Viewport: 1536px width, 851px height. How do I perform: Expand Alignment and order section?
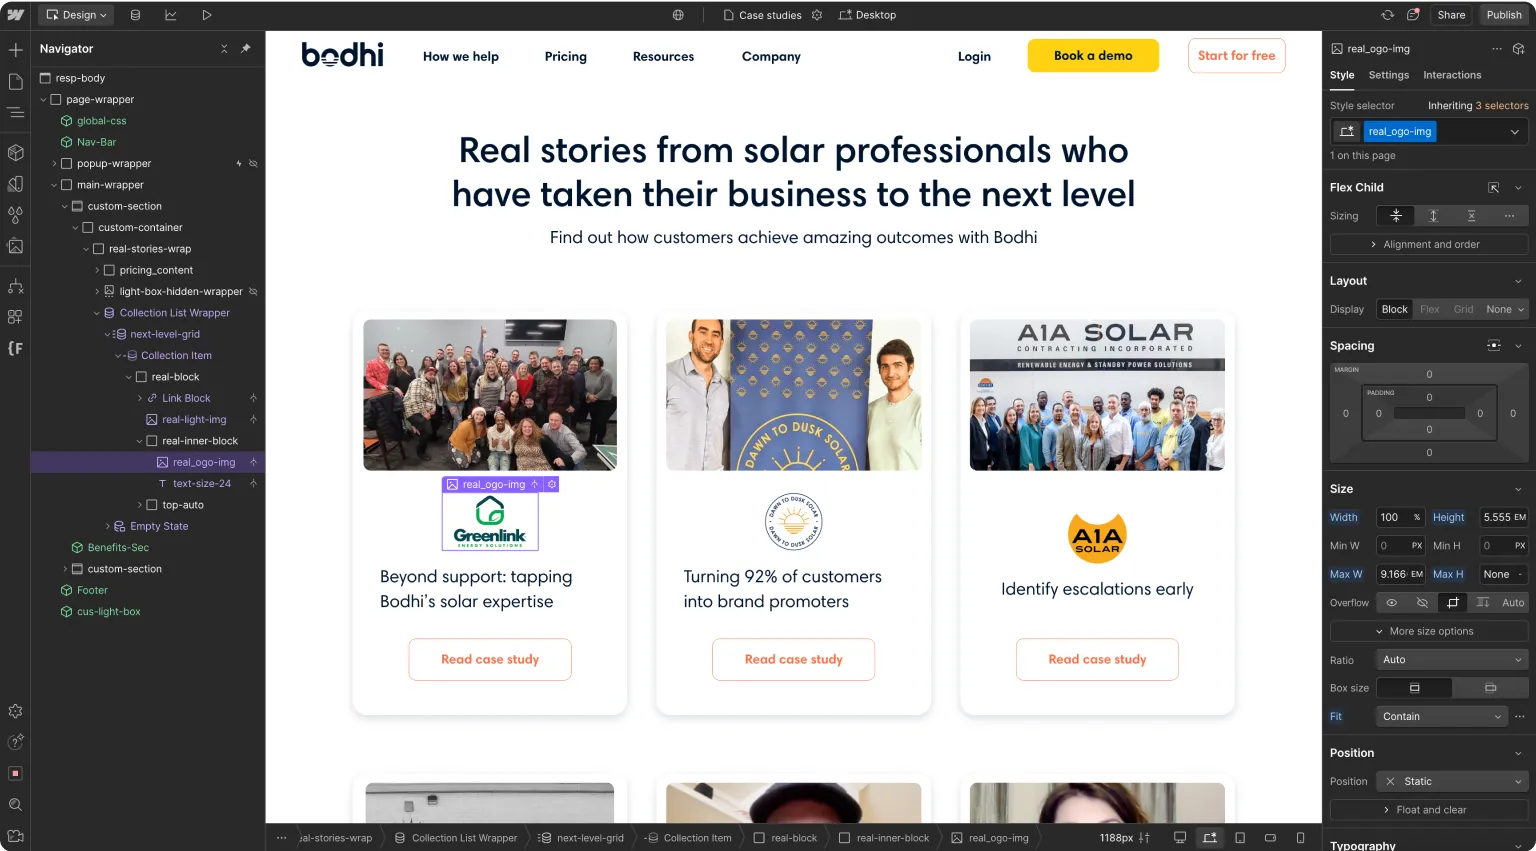tap(1429, 244)
